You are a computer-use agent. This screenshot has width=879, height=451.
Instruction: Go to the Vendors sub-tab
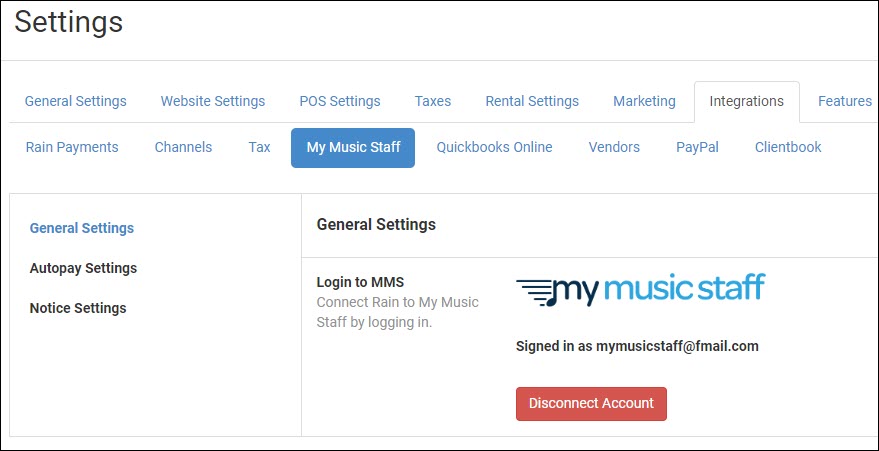click(x=614, y=147)
